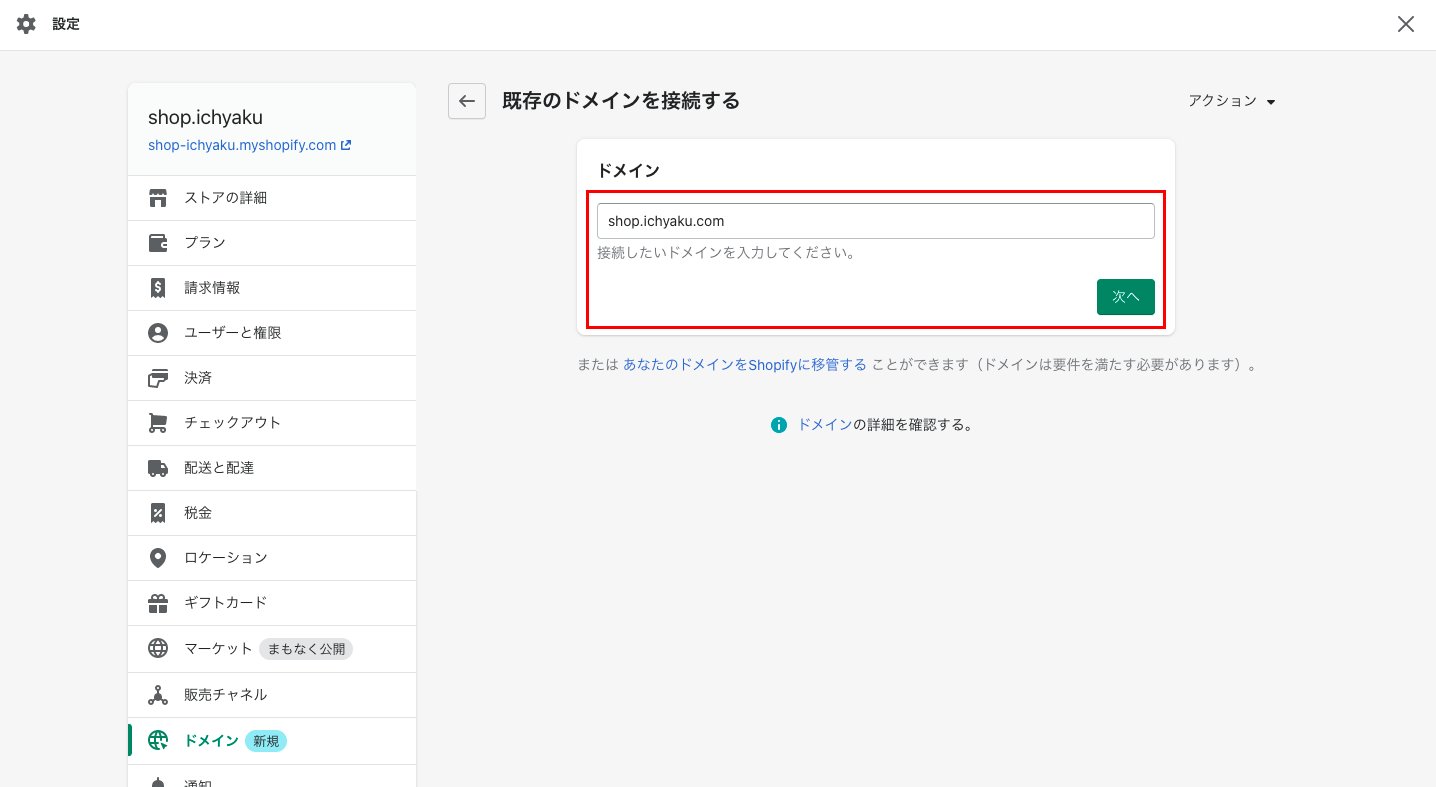Open the ストアの詳細 menu item
This screenshot has height=787, width=1436.
pyautogui.click(x=272, y=198)
